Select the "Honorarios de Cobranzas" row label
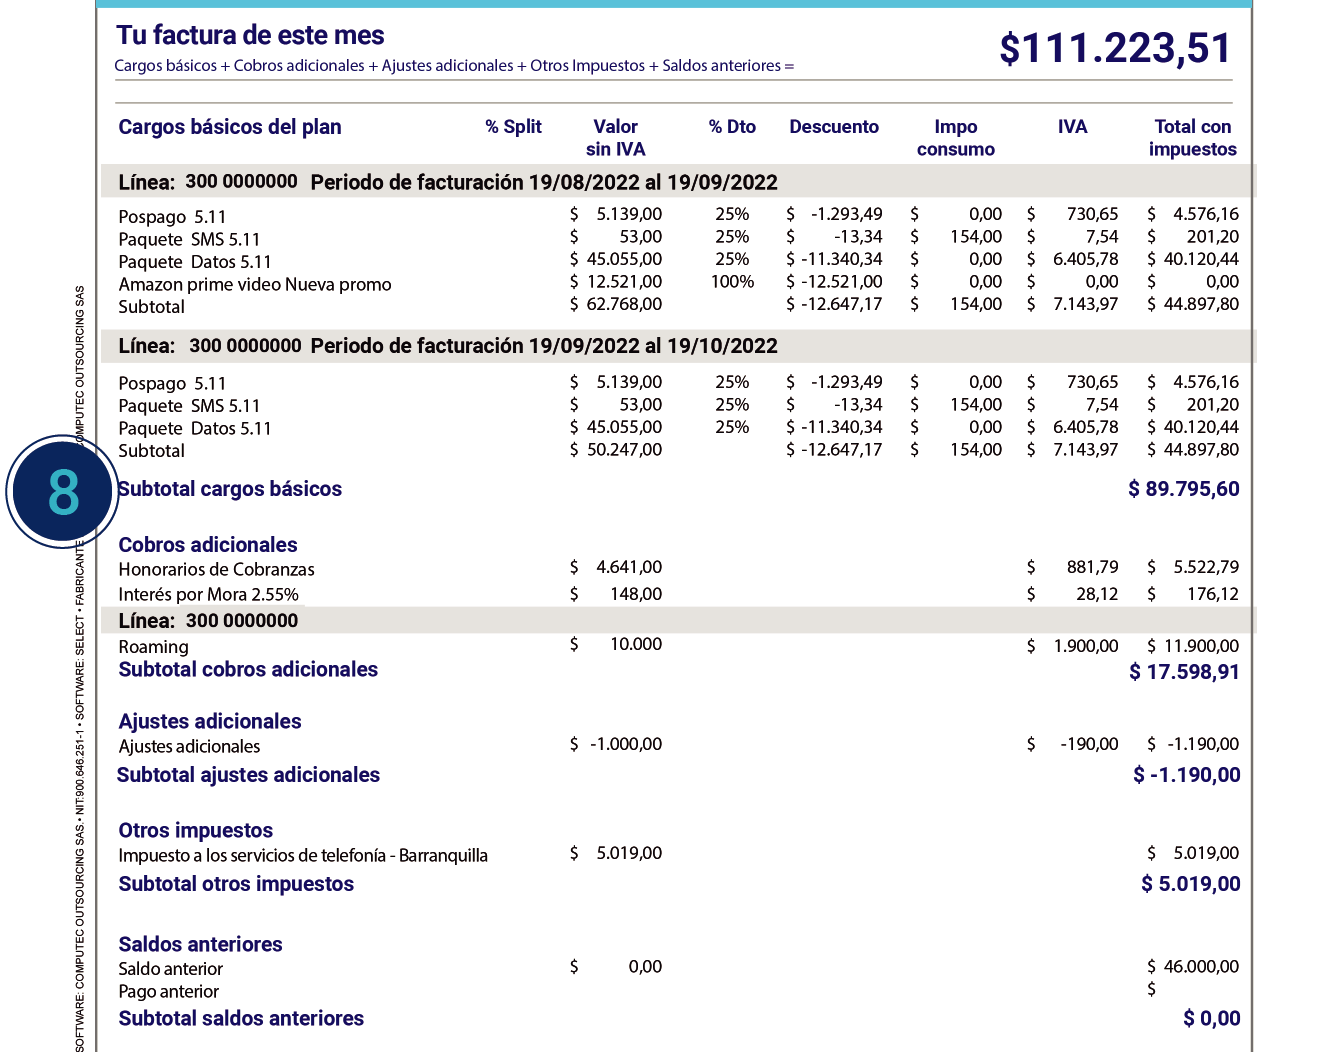The image size is (1317, 1052). coord(216,569)
